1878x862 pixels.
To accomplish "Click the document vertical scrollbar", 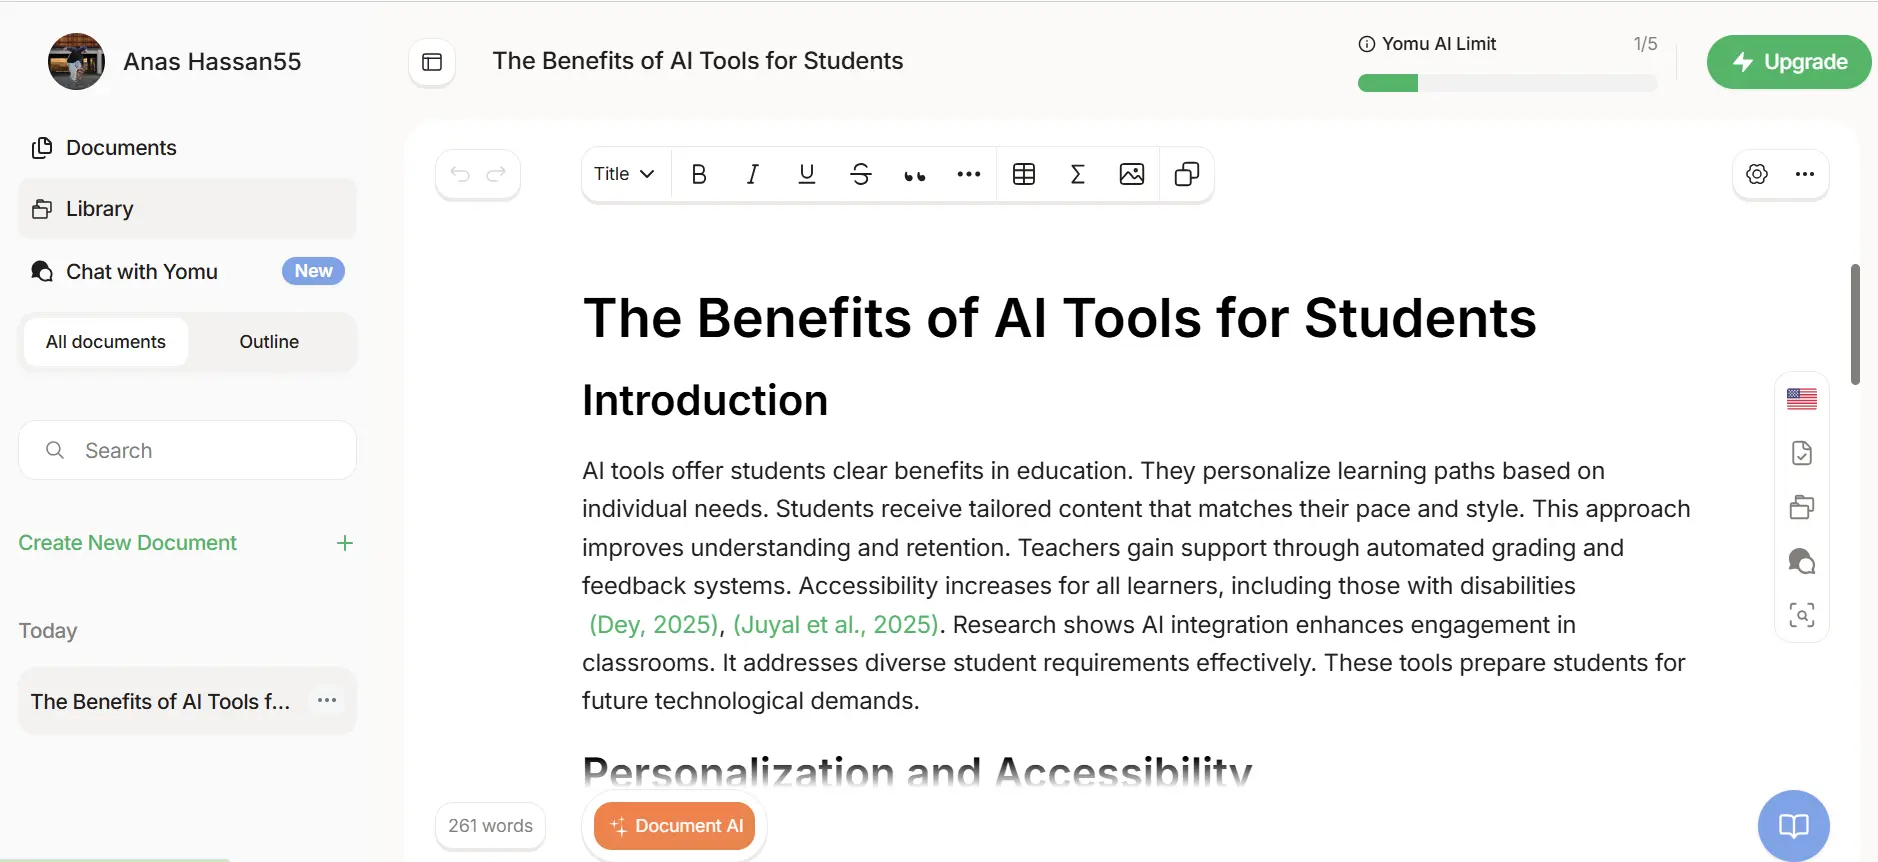I will pos(1855,324).
